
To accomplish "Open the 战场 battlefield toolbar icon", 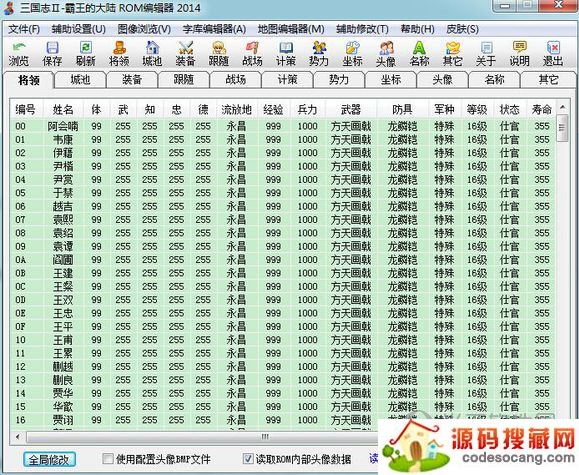I will pos(252,54).
